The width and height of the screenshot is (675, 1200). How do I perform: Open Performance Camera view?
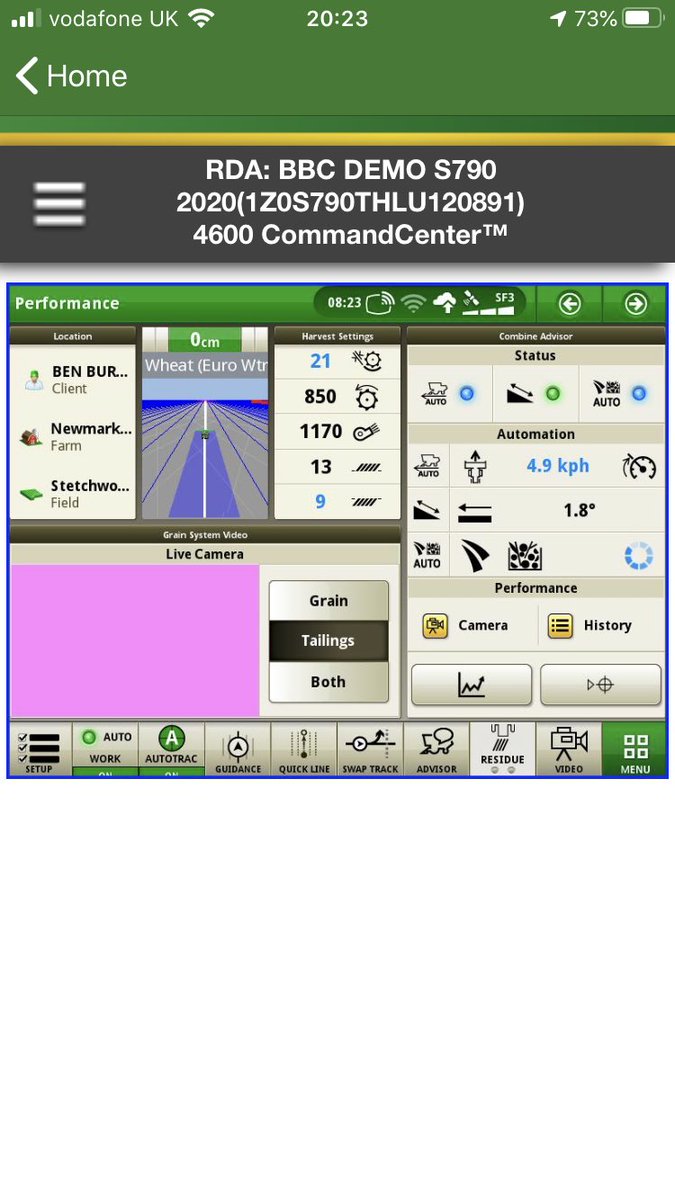pos(467,625)
